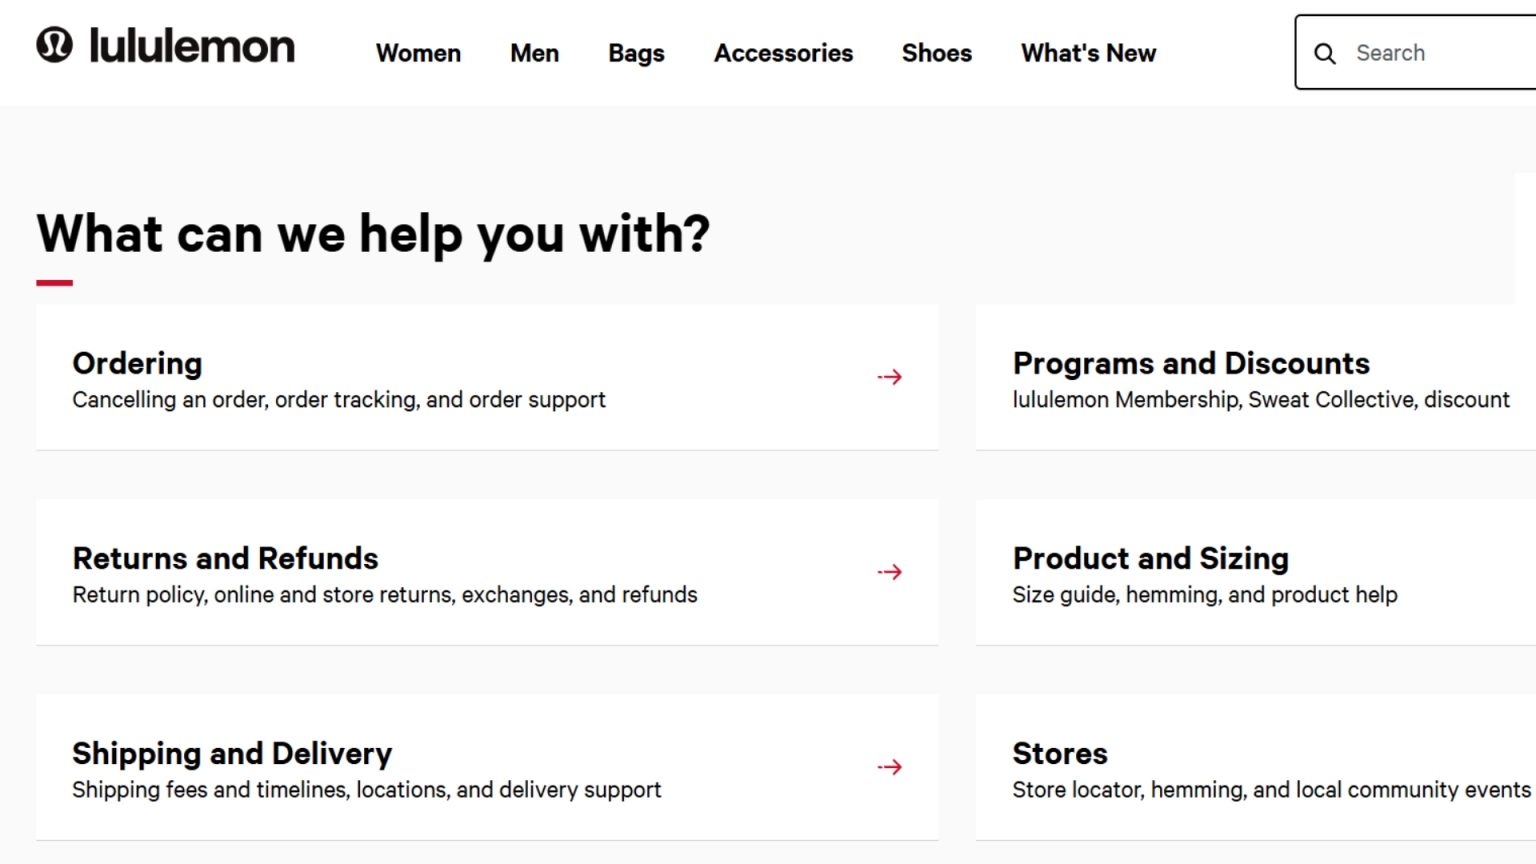The height and width of the screenshot is (864, 1536).
Task: Open the Shipping and Delivery section
Action: [x=232, y=753]
